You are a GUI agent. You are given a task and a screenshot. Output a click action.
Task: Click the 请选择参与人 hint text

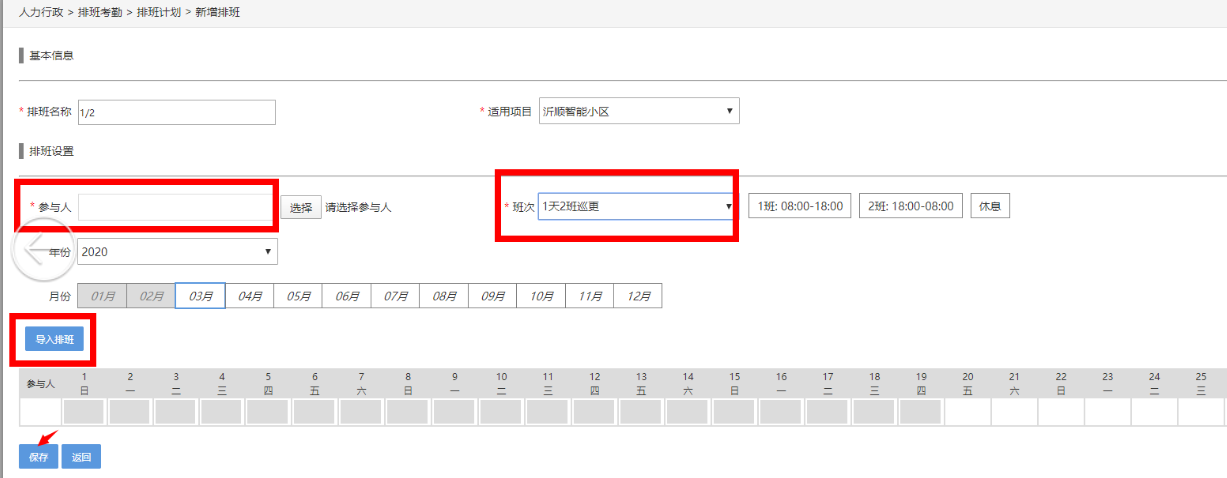click(358, 207)
